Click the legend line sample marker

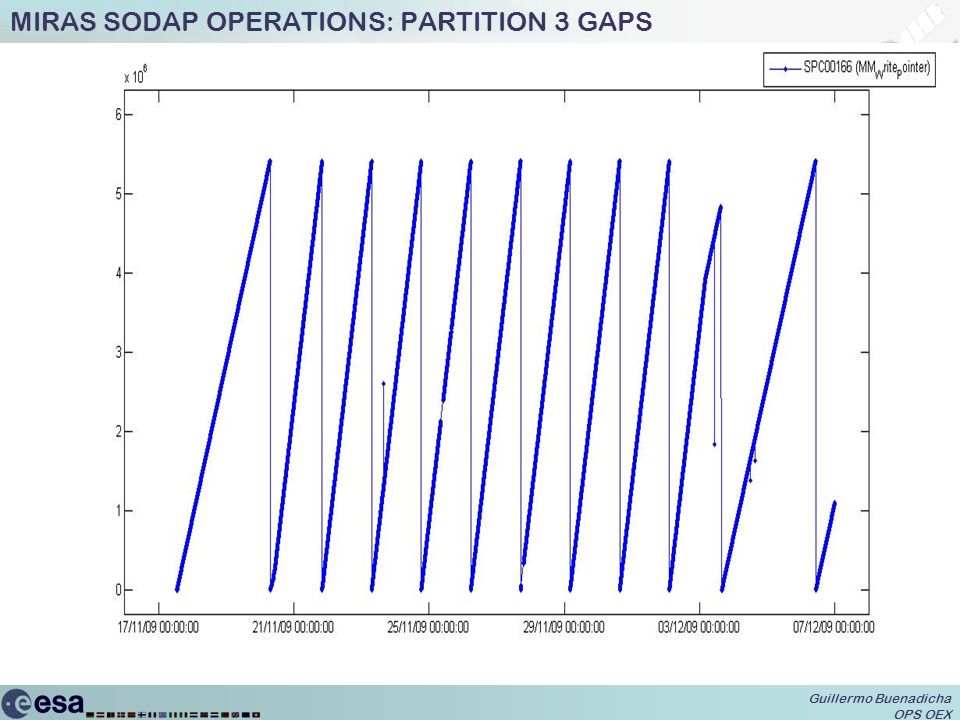[x=786, y=69]
